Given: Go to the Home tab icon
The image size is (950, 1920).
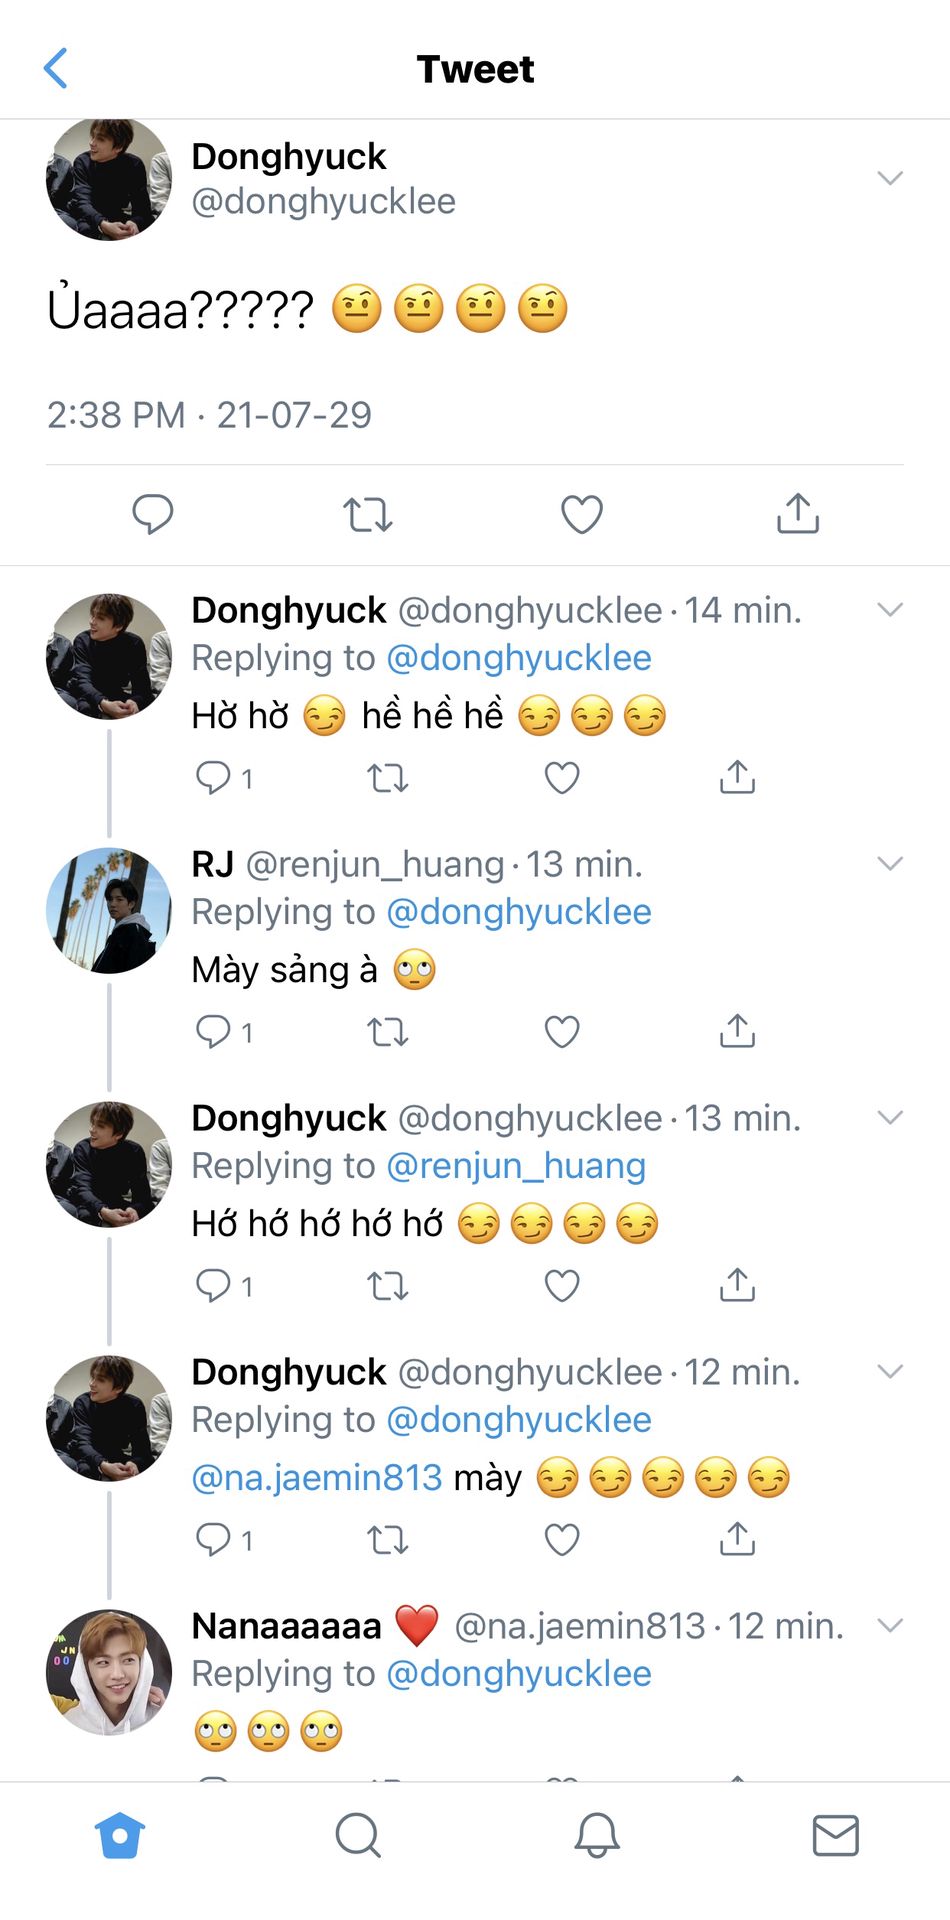Looking at the screenshot, I should coord(120,1835).
